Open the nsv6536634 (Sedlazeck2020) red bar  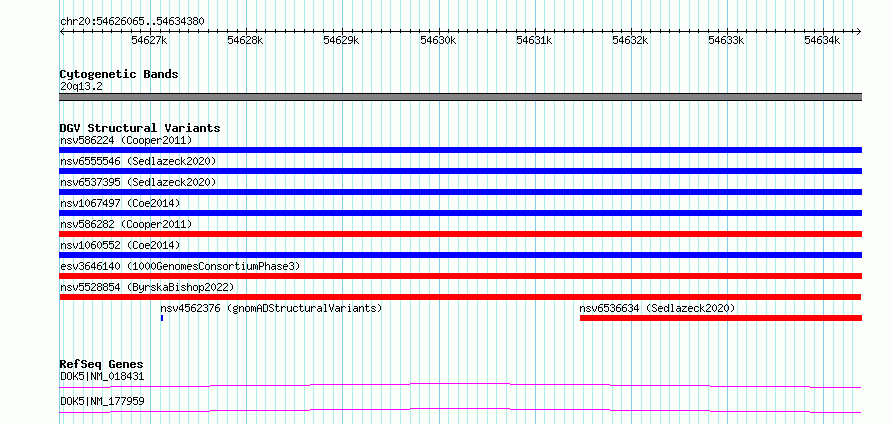(721, 318)
